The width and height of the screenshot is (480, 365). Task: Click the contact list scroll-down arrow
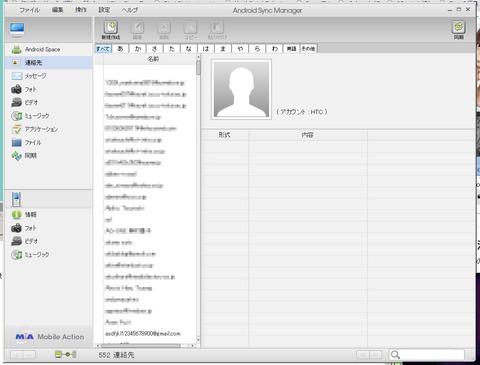tap(198, 340)
